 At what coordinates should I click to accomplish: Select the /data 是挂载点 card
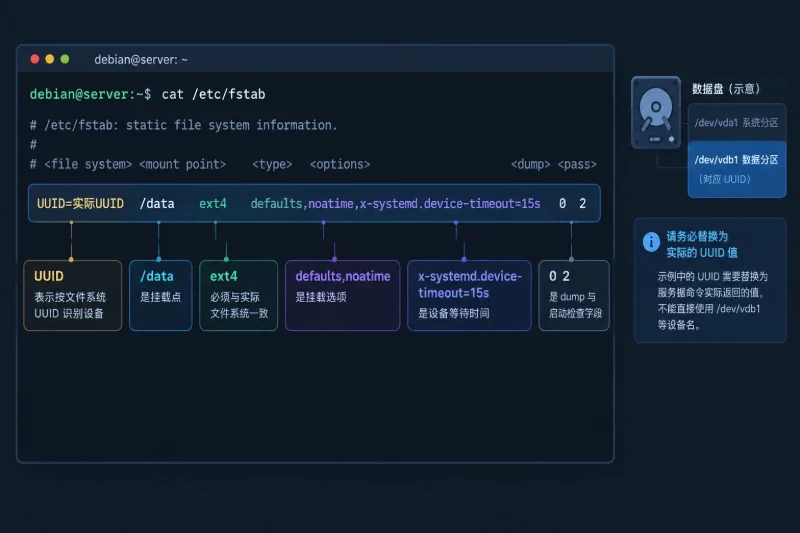tap(161, 296)
